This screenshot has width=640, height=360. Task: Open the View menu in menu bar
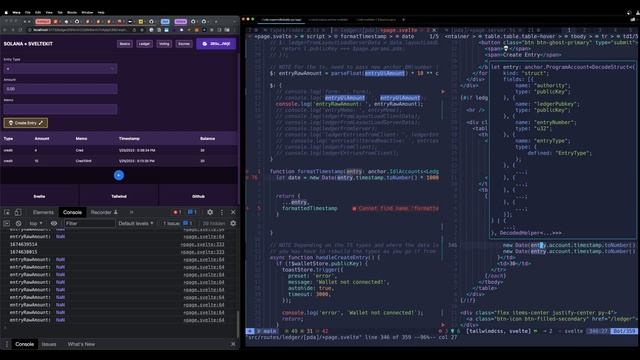[x=49, y=12]
